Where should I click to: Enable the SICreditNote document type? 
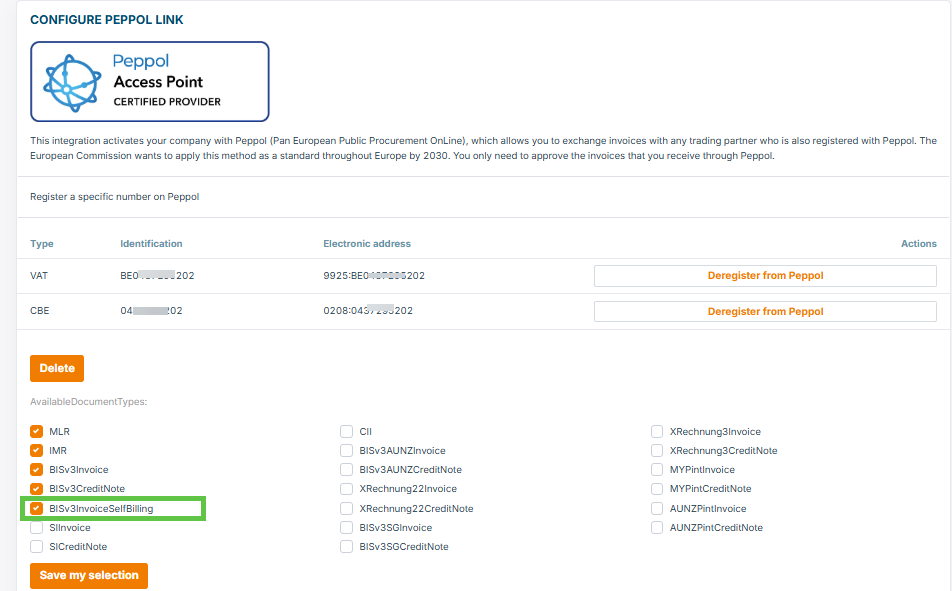coord(36,546)
